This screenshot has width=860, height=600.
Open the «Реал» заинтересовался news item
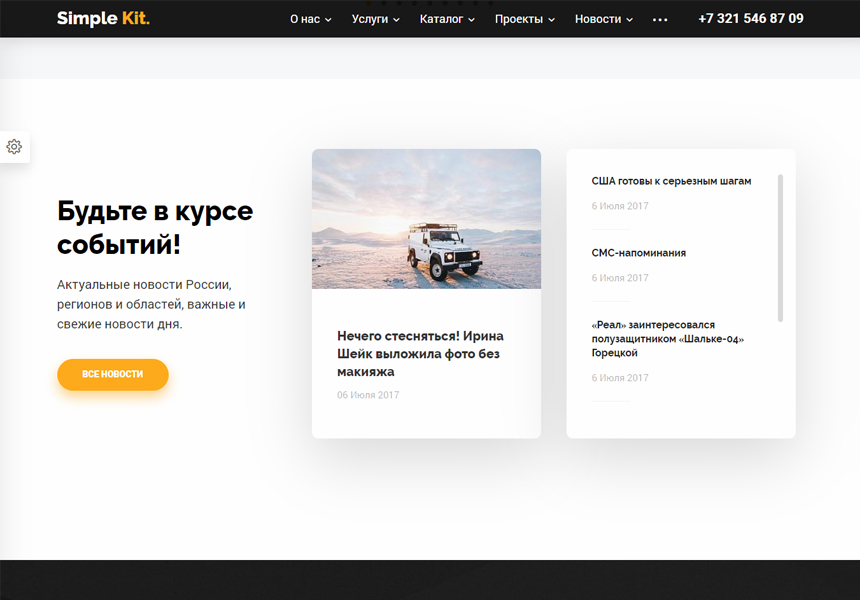coord(667,339)
